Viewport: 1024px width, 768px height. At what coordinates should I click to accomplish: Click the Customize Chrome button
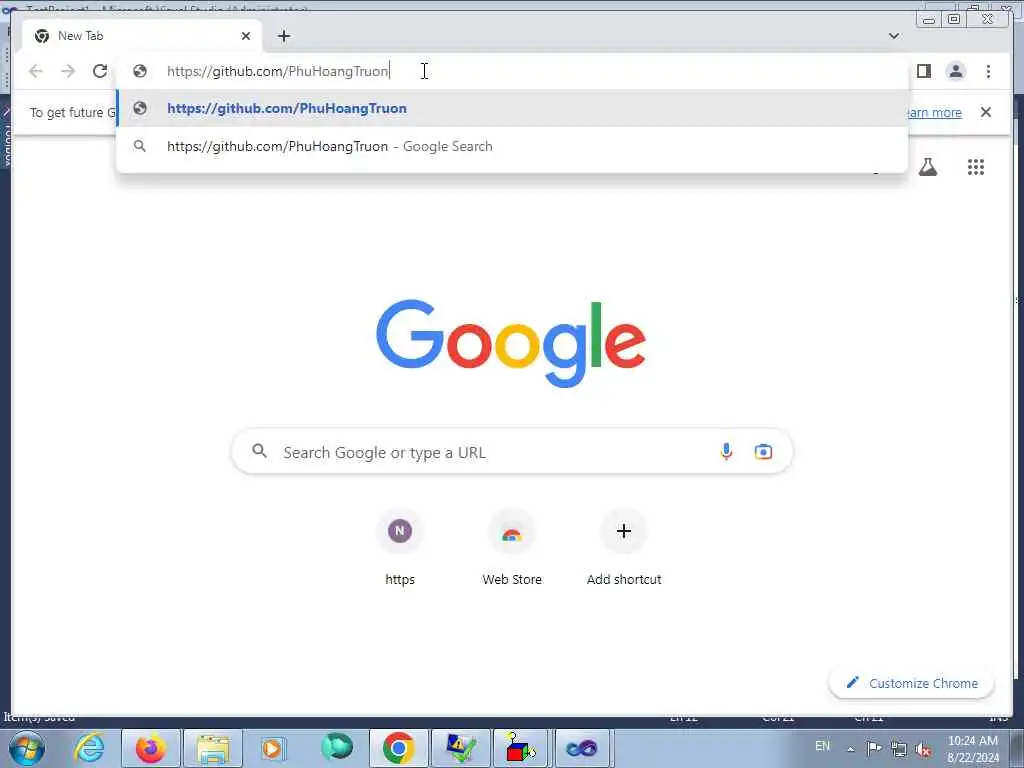[912, 683]
